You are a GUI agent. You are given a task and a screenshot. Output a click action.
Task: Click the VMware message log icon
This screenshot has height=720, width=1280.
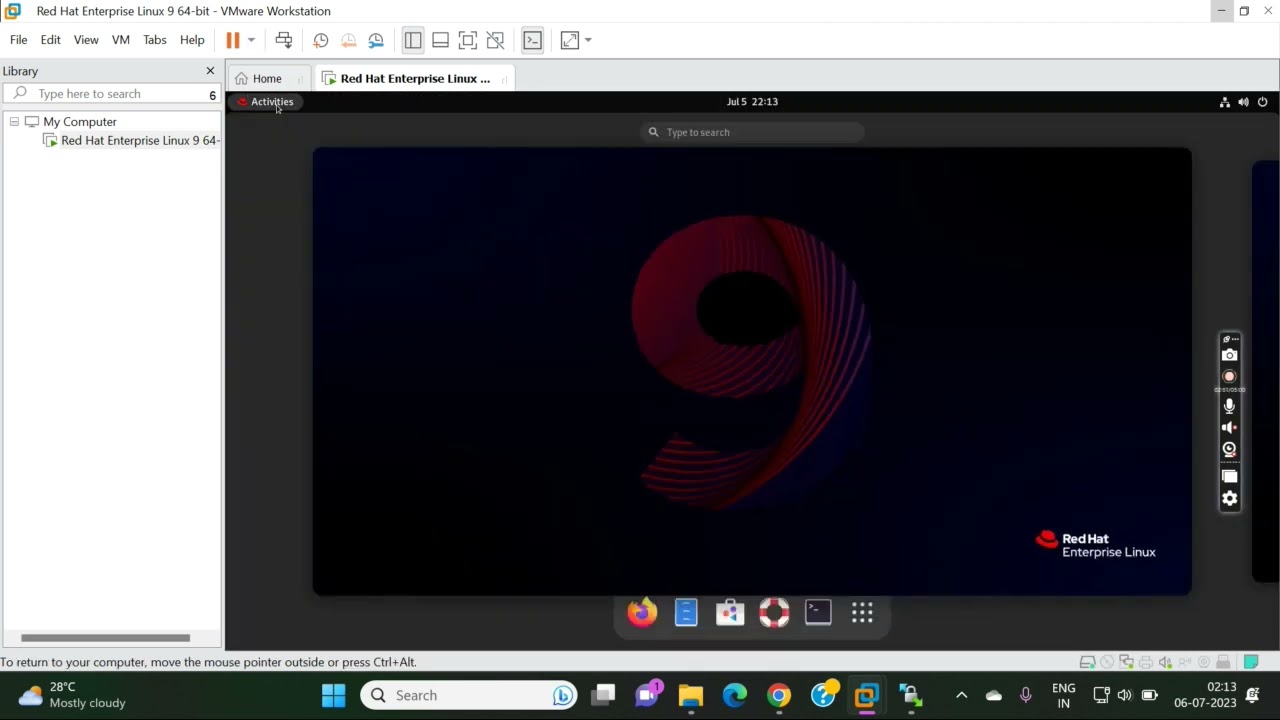pyautogui.click(x=1251, y=662)
